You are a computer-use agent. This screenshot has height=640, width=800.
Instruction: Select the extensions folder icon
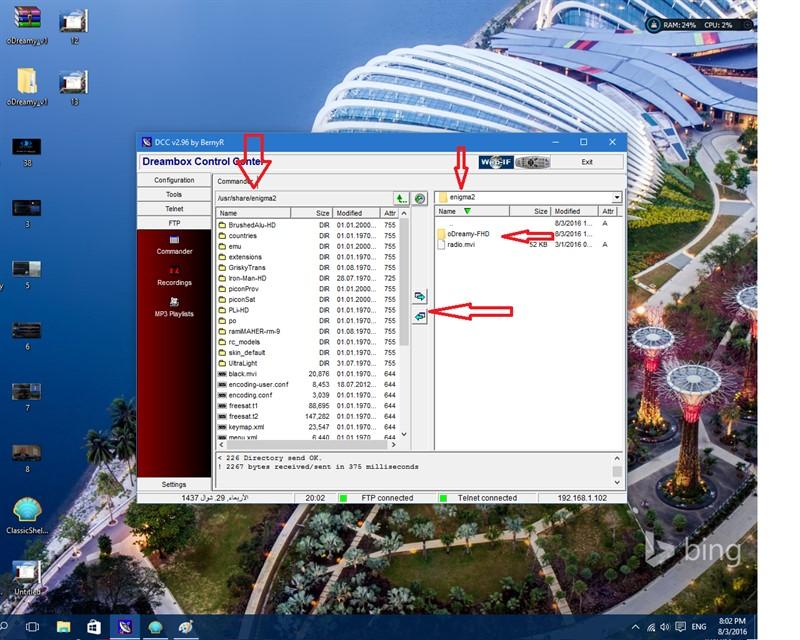(x=222, y=257)
